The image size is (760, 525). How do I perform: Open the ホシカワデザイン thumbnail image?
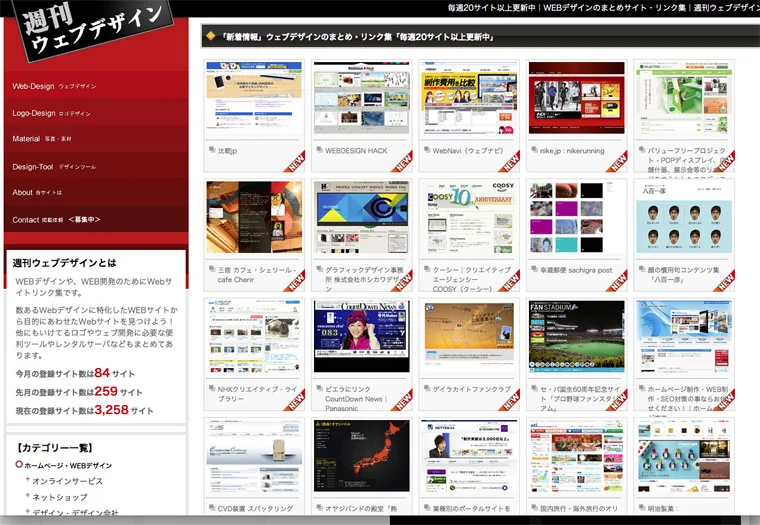(362, 217)
